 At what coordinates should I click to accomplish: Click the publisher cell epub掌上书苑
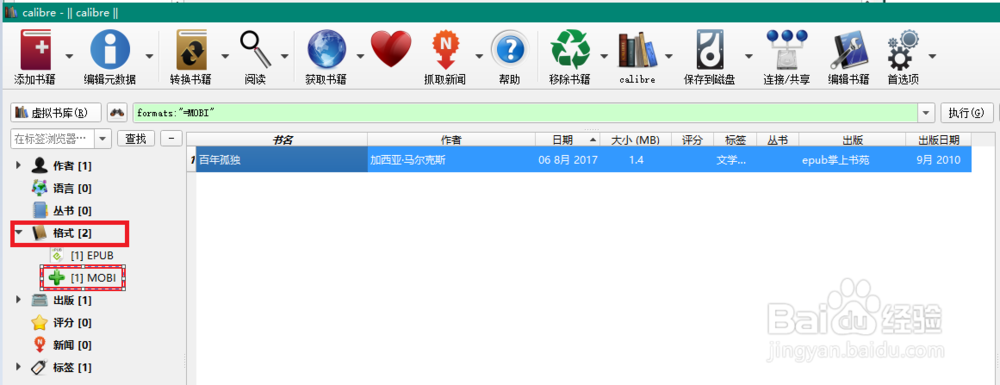(x=835, y=161)
